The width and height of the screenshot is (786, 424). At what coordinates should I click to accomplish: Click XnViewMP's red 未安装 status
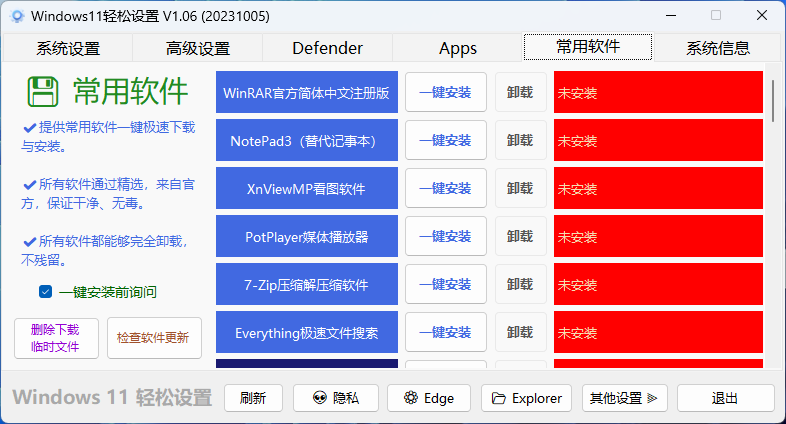658,188
